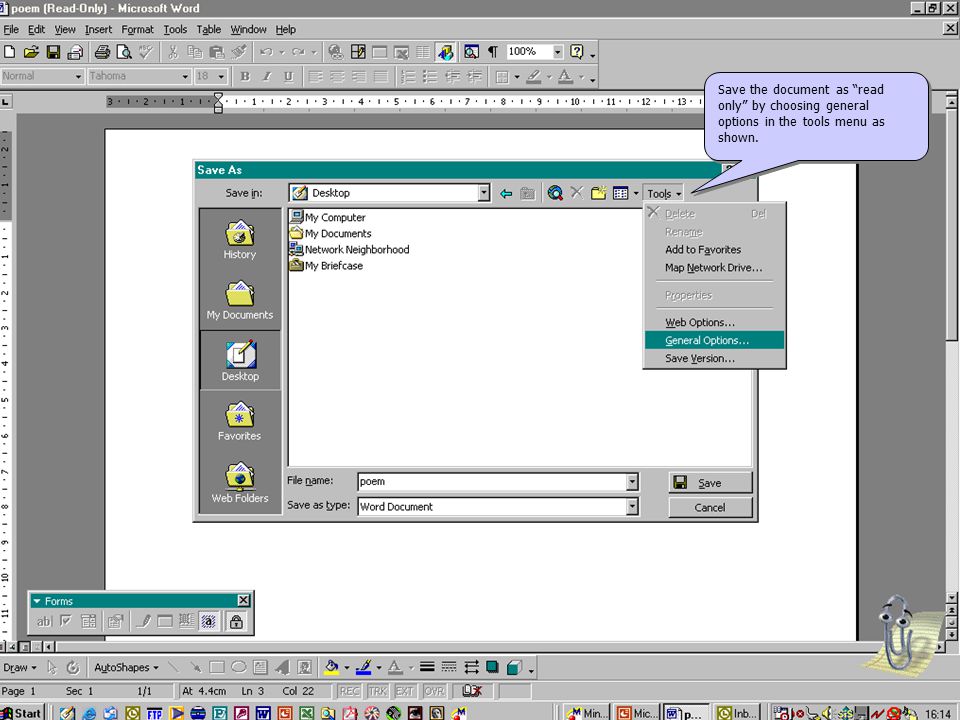
Task: Open Print Preview from the toolbar
Action: pyautogui.click(x=124, y=52)
